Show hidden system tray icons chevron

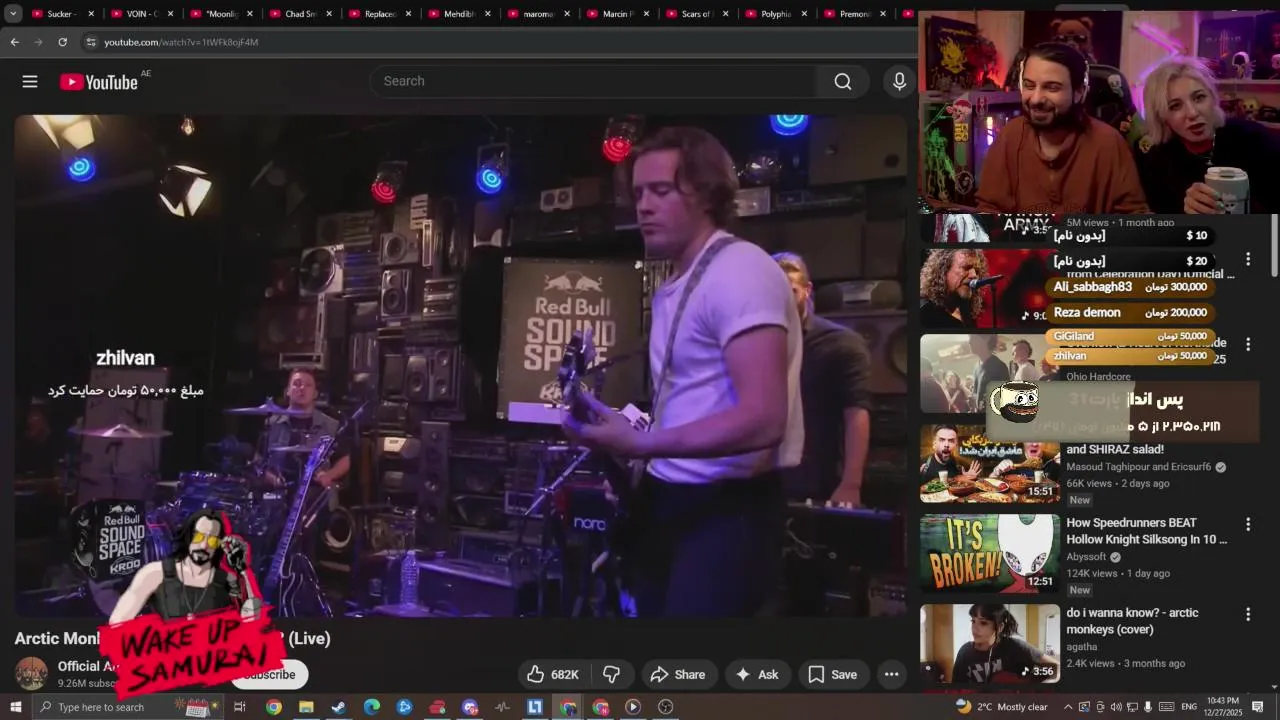tap(1067, 707)
